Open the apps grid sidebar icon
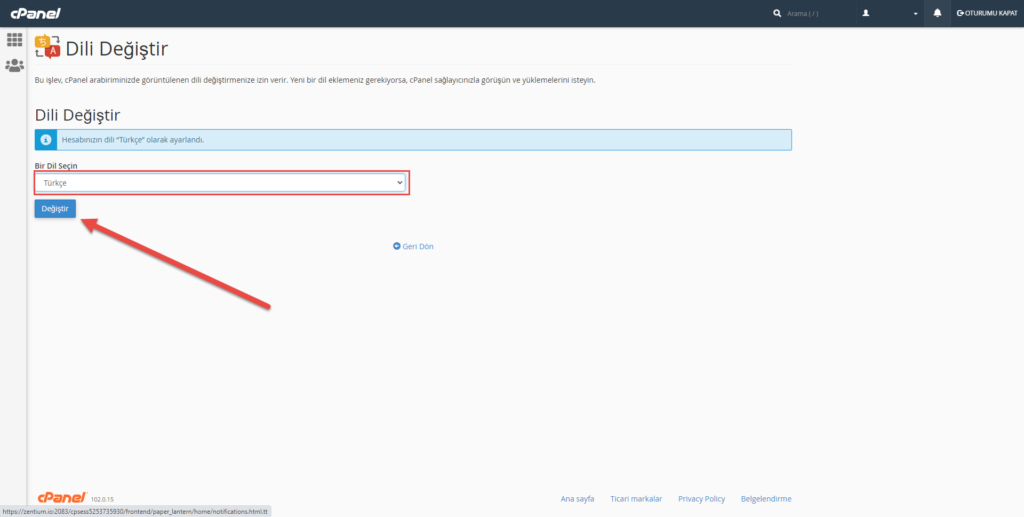The width and height of the screenshot is (1024, 517). coord(15,39)
